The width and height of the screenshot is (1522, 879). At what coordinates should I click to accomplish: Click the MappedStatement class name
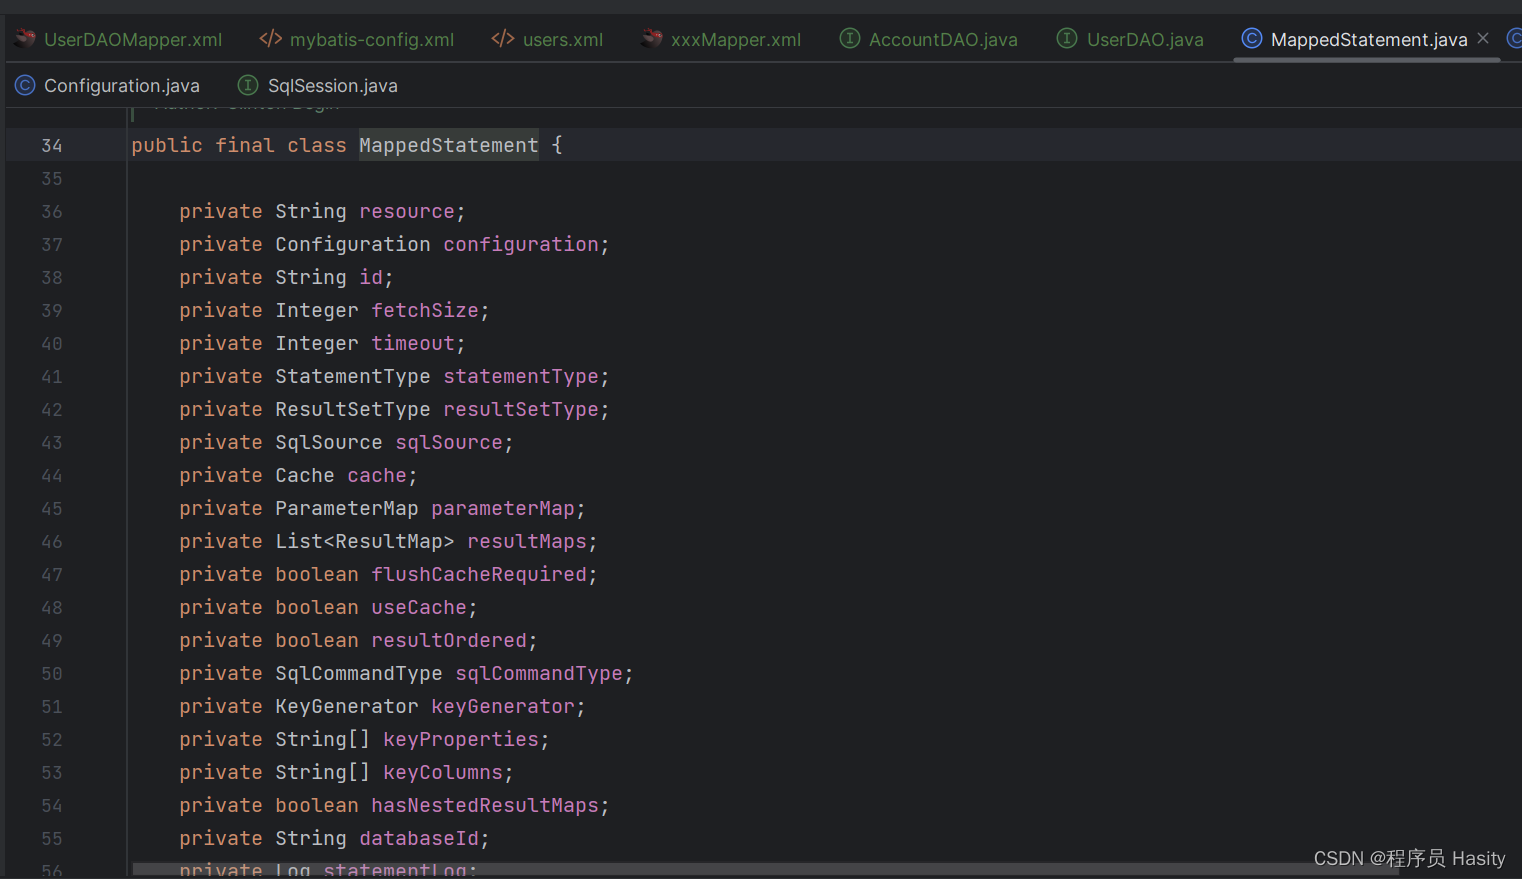449,145
